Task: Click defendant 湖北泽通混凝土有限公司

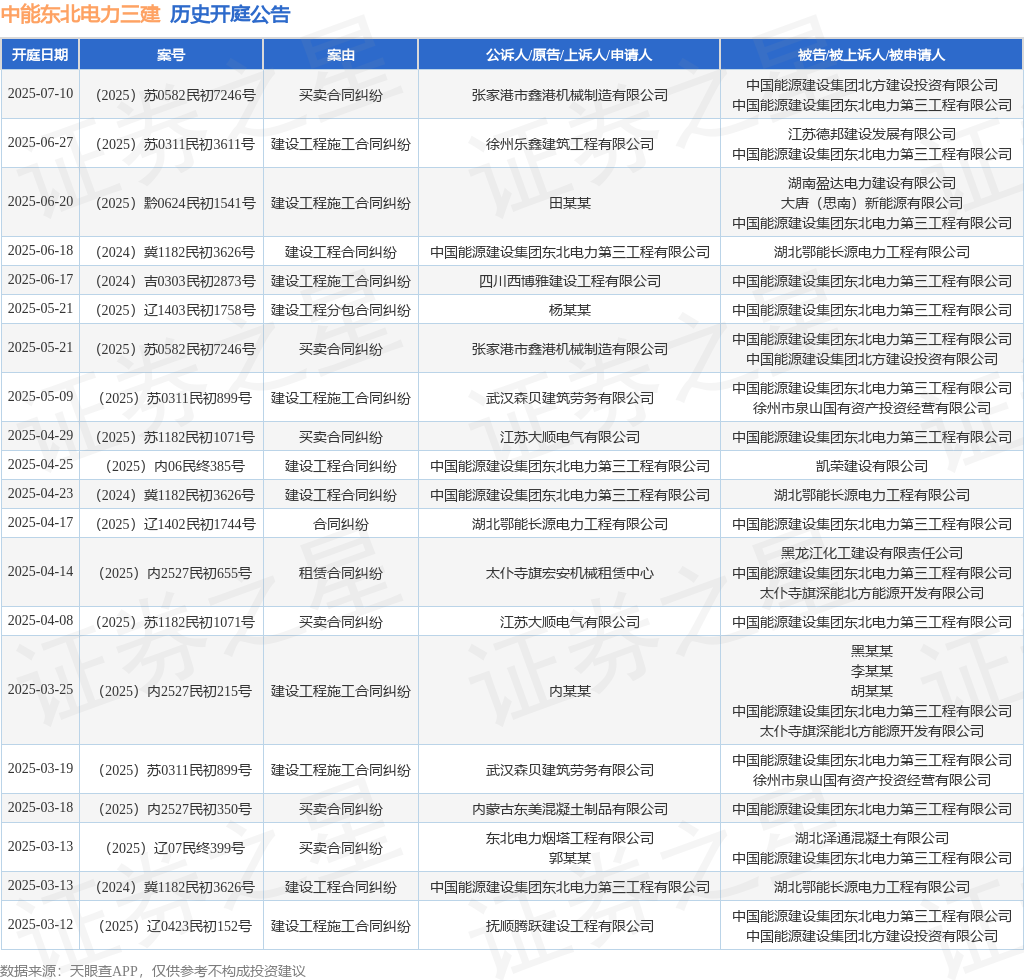Action: [871, 838]
